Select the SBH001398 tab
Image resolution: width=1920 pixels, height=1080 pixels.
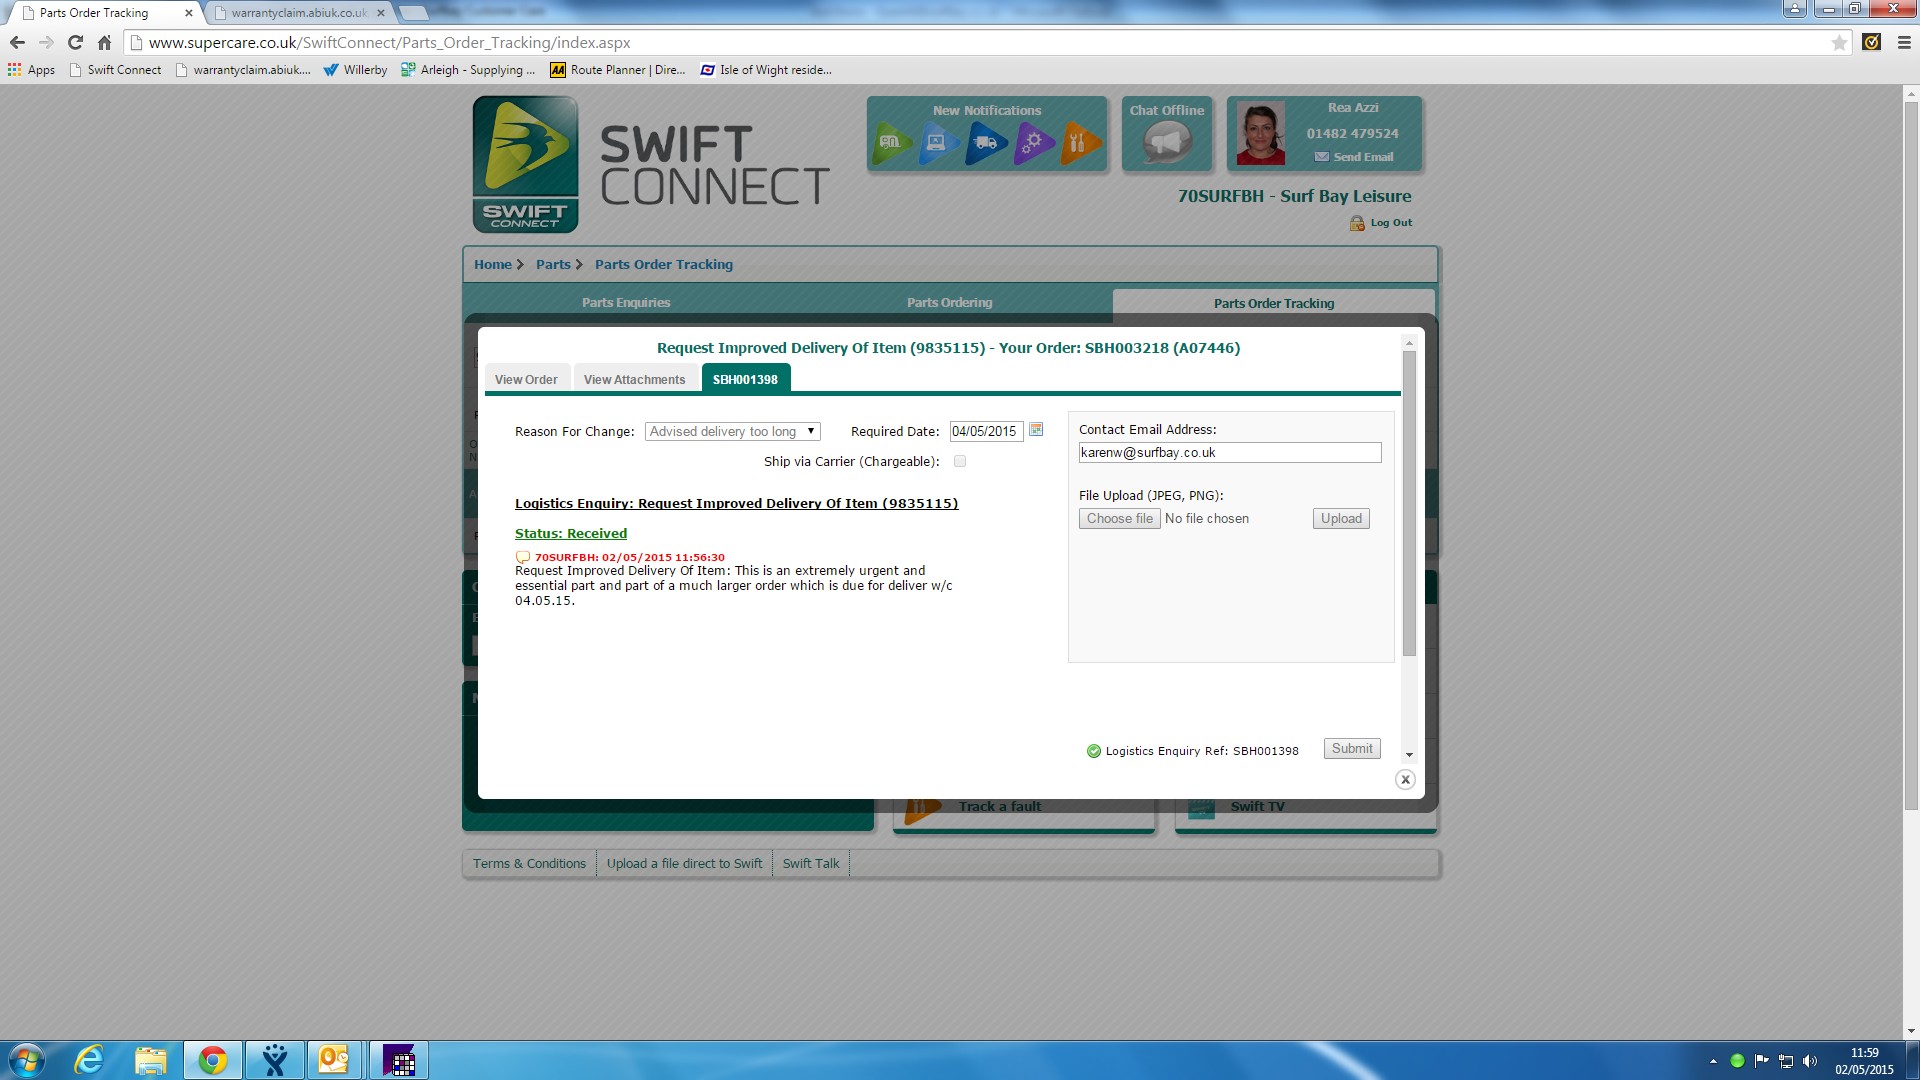pyautogui.click(x=745, y=380)
